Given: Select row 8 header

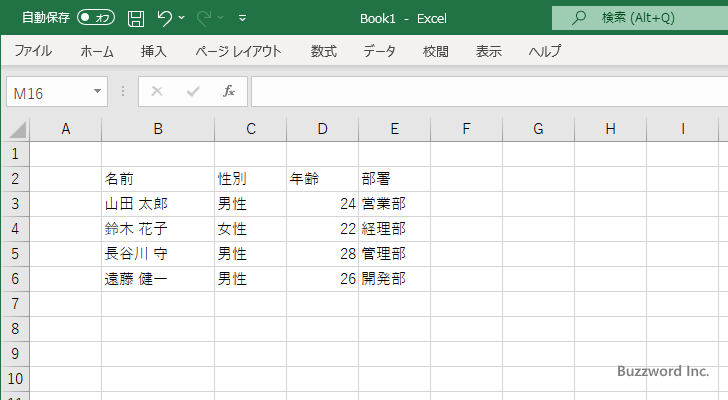Looking at the screenshot, I should (15, 329).
